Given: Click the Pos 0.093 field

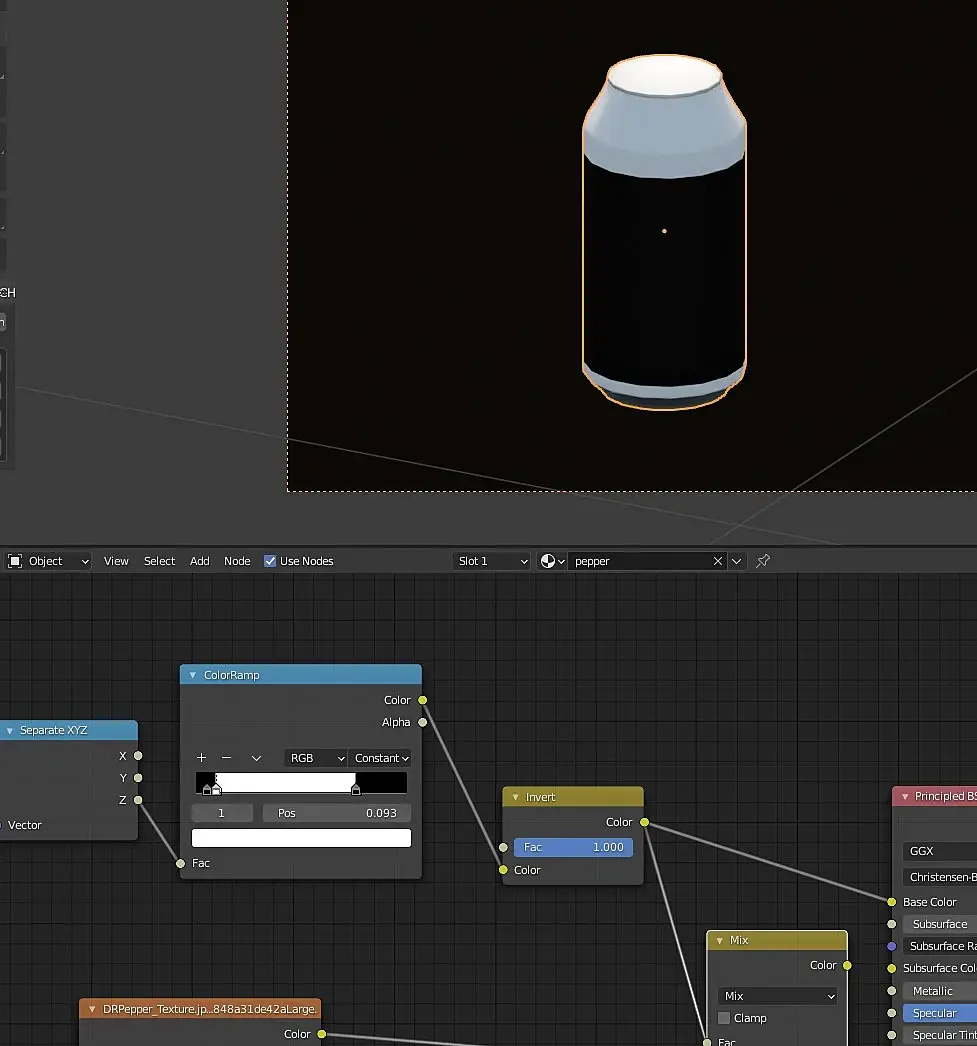Looking at the screenshot, I should click(x=337, y=813).
